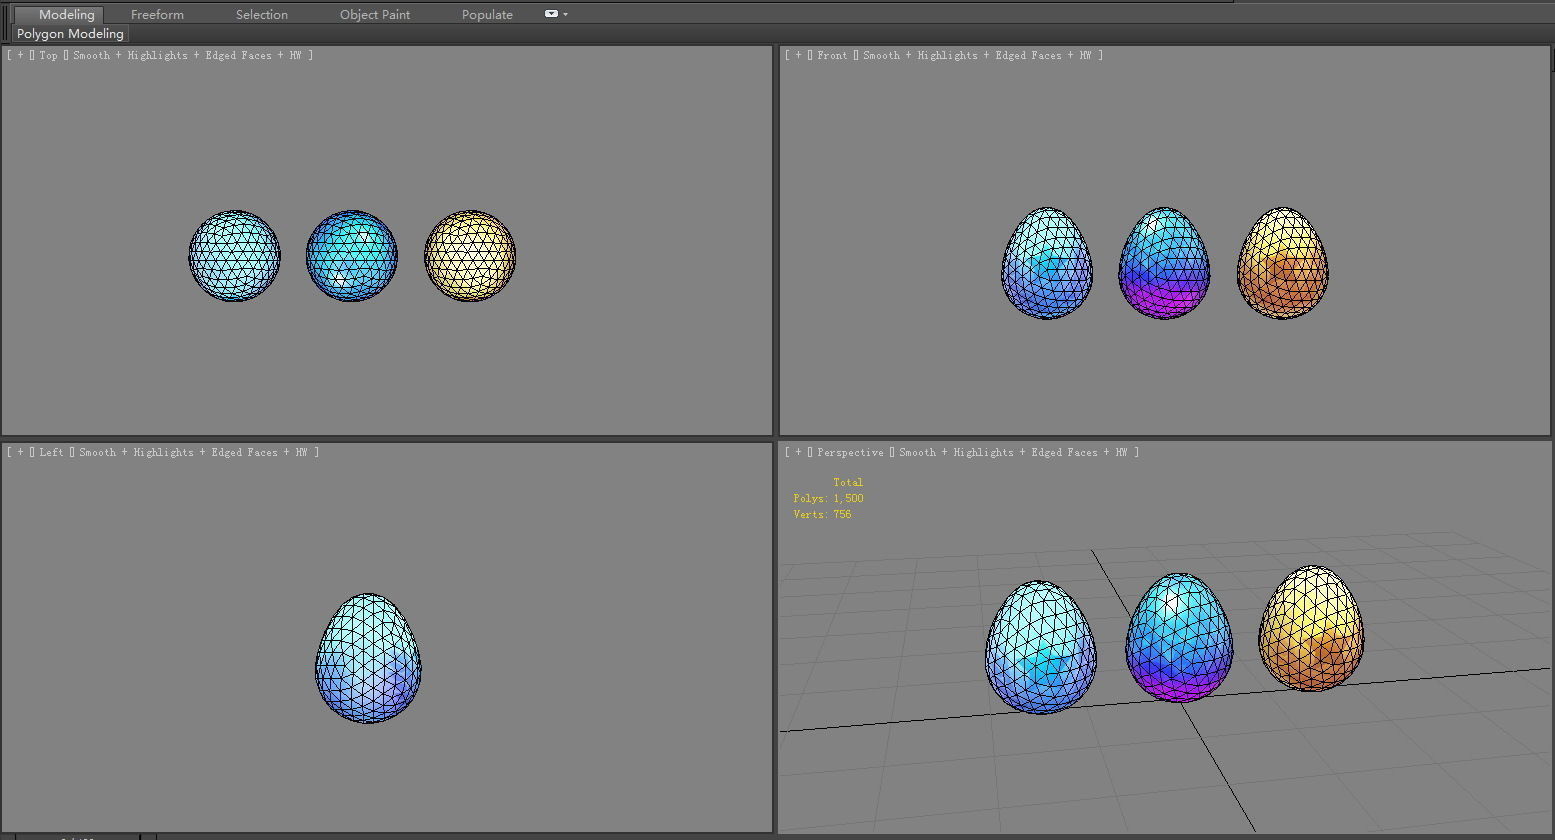1555x840 pixels.
Task: Select the pale-blue egg in Perspective viewport
Action: coord(1041,648)
